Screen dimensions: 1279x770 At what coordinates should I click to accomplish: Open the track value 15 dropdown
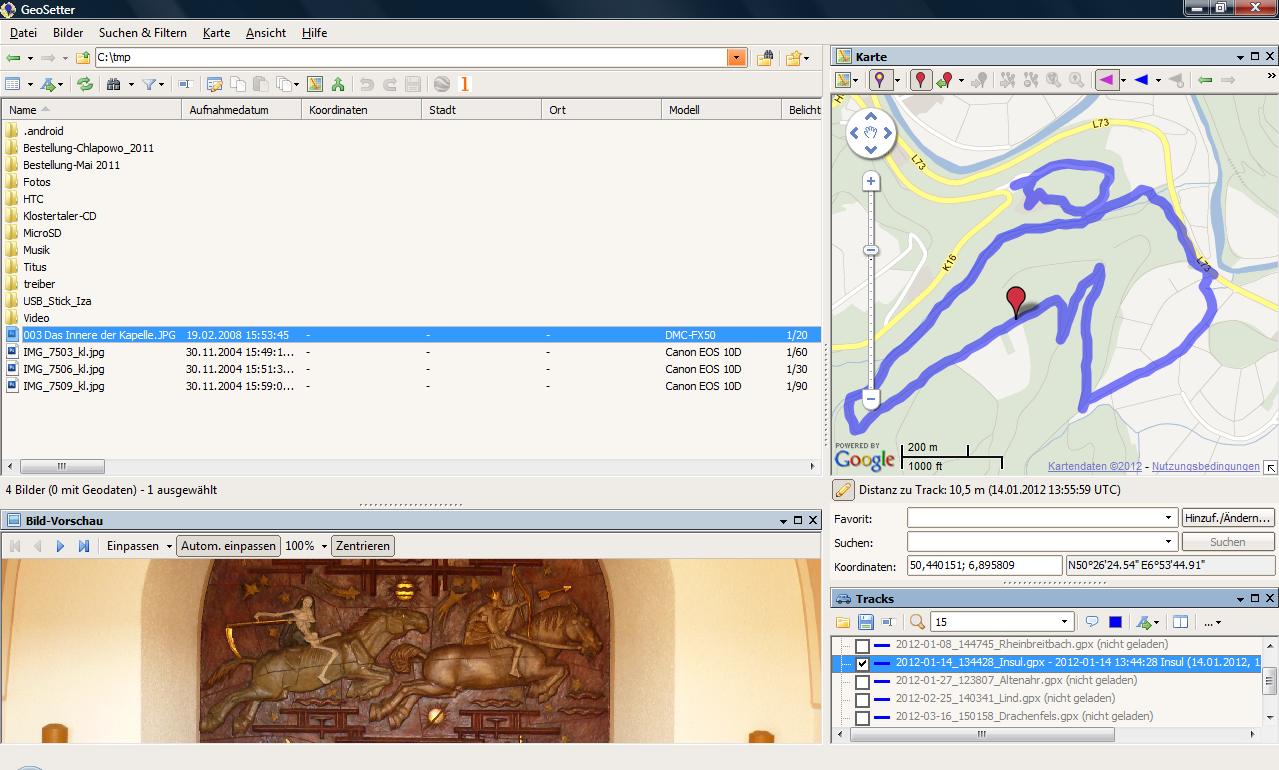coord(1065,622)
